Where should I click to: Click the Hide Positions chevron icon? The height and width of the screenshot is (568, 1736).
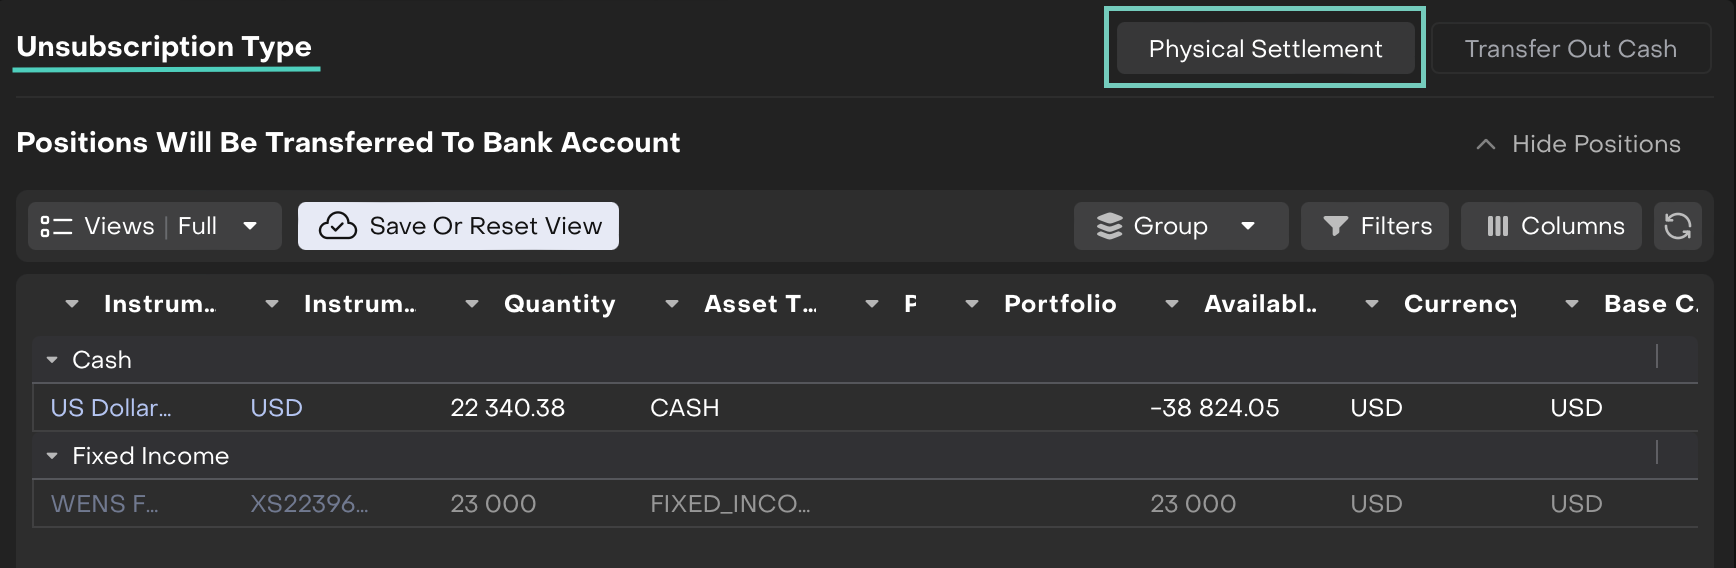[x=1486, y=144]
